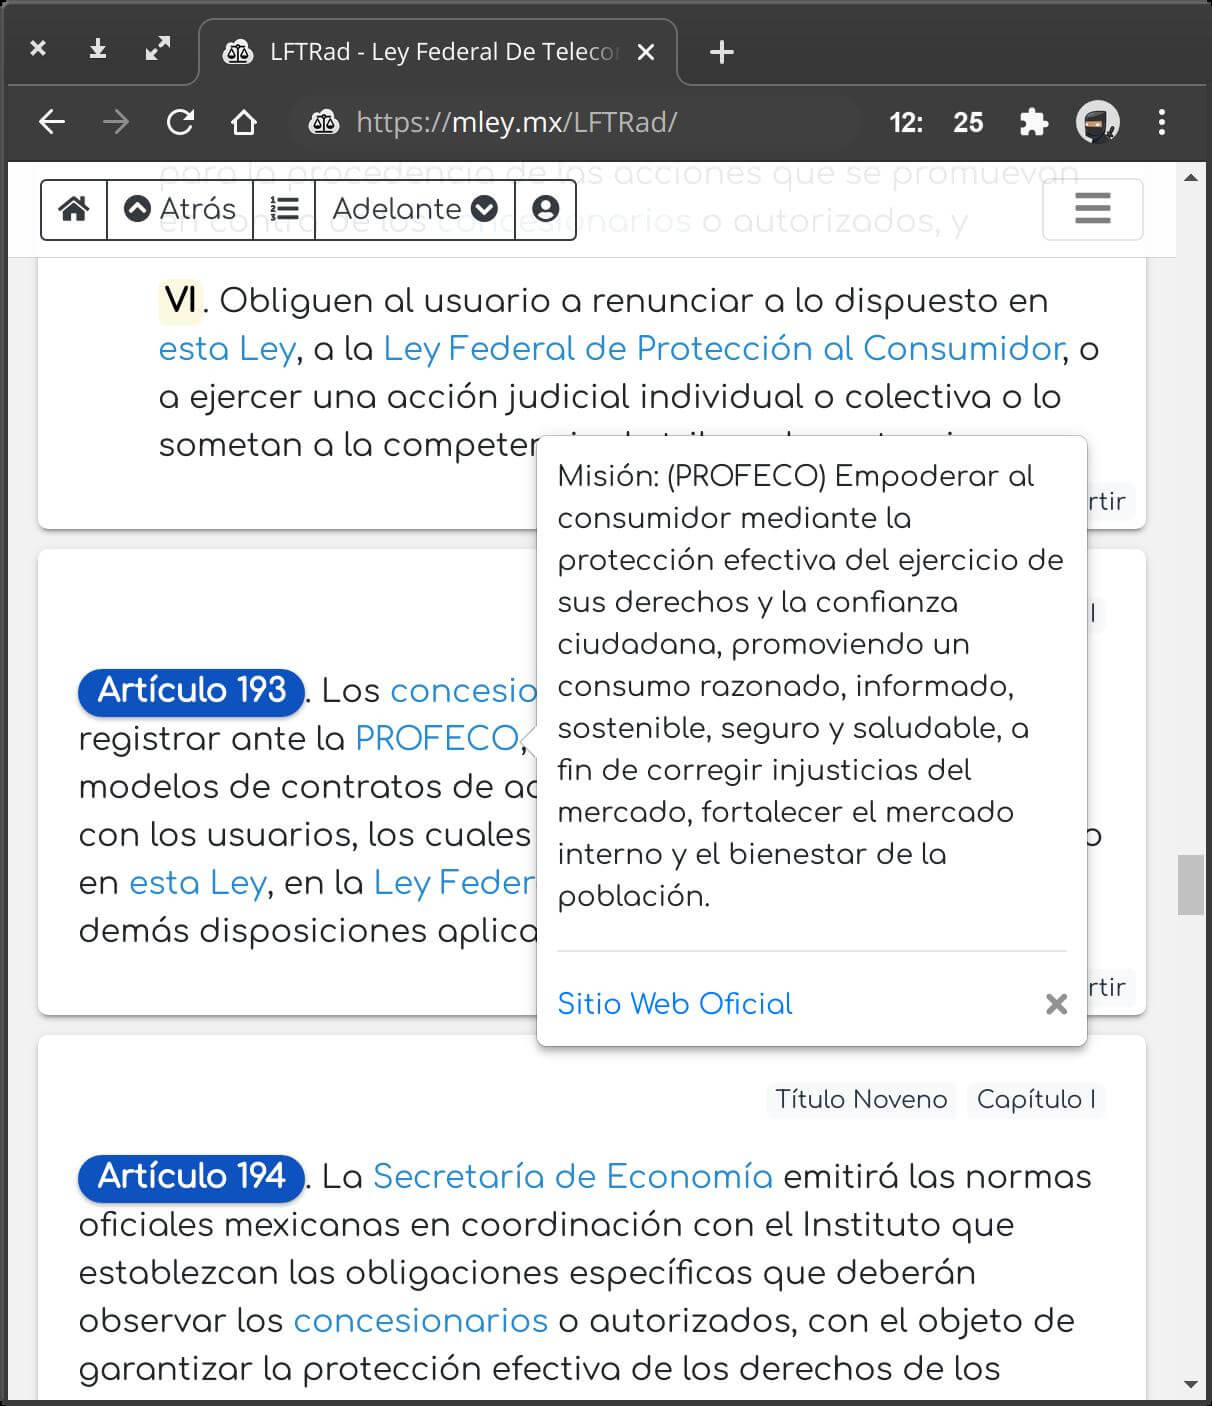Viewport: 1212px width, 1406px height.
Task: Open the Sitio Web Oficial link
Action: 674,1003
